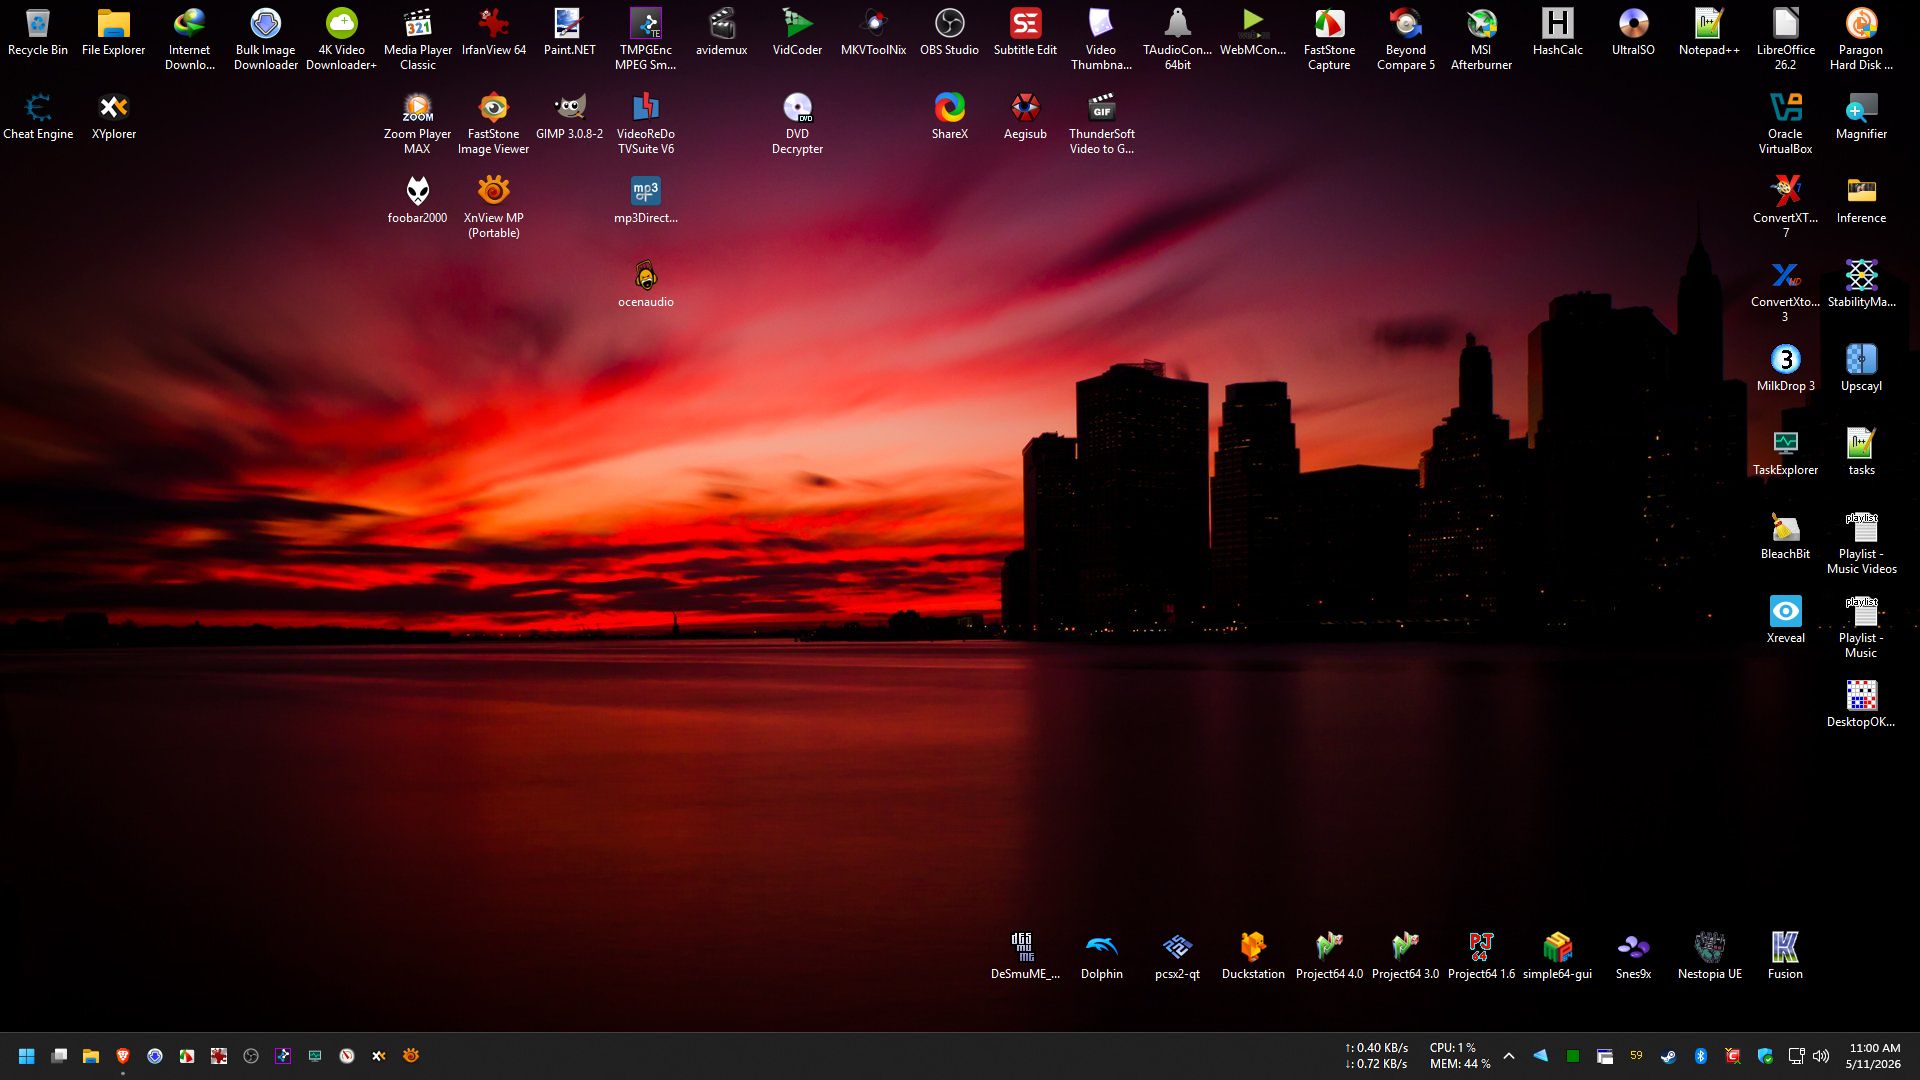Open the MKVToolNix desktop icon

click(x=873, y=33)
